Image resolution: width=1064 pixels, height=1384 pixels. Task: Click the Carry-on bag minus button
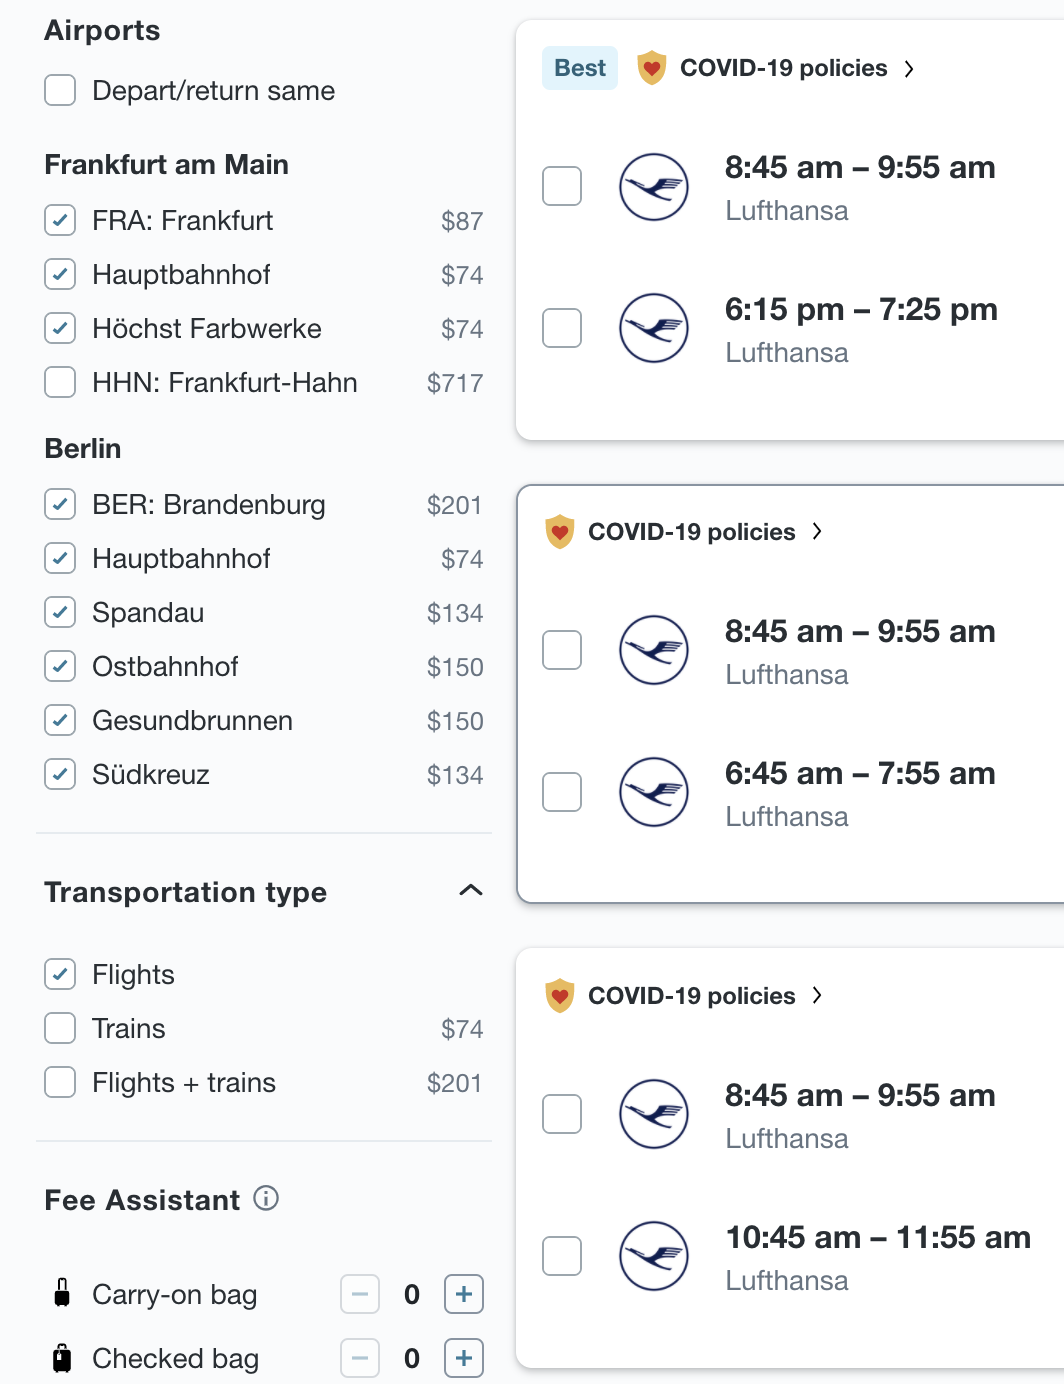tap(360, 1294)
